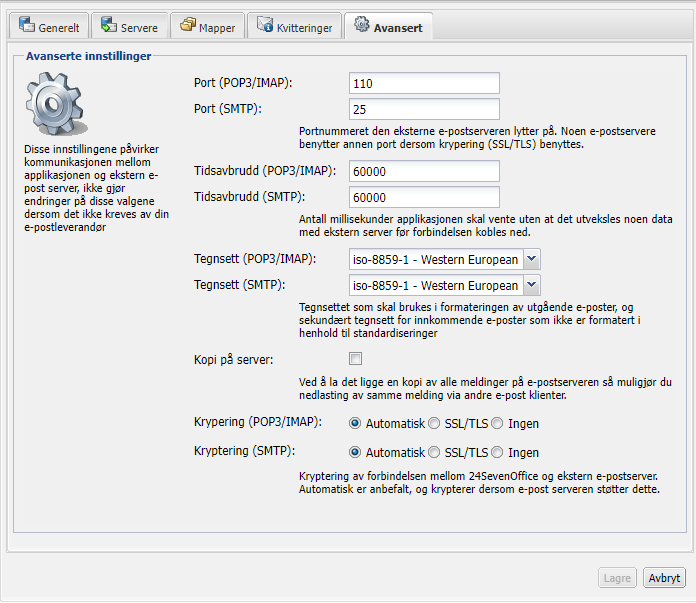Click the Kopi på server label
696x603 pixels.
[233, 359]
